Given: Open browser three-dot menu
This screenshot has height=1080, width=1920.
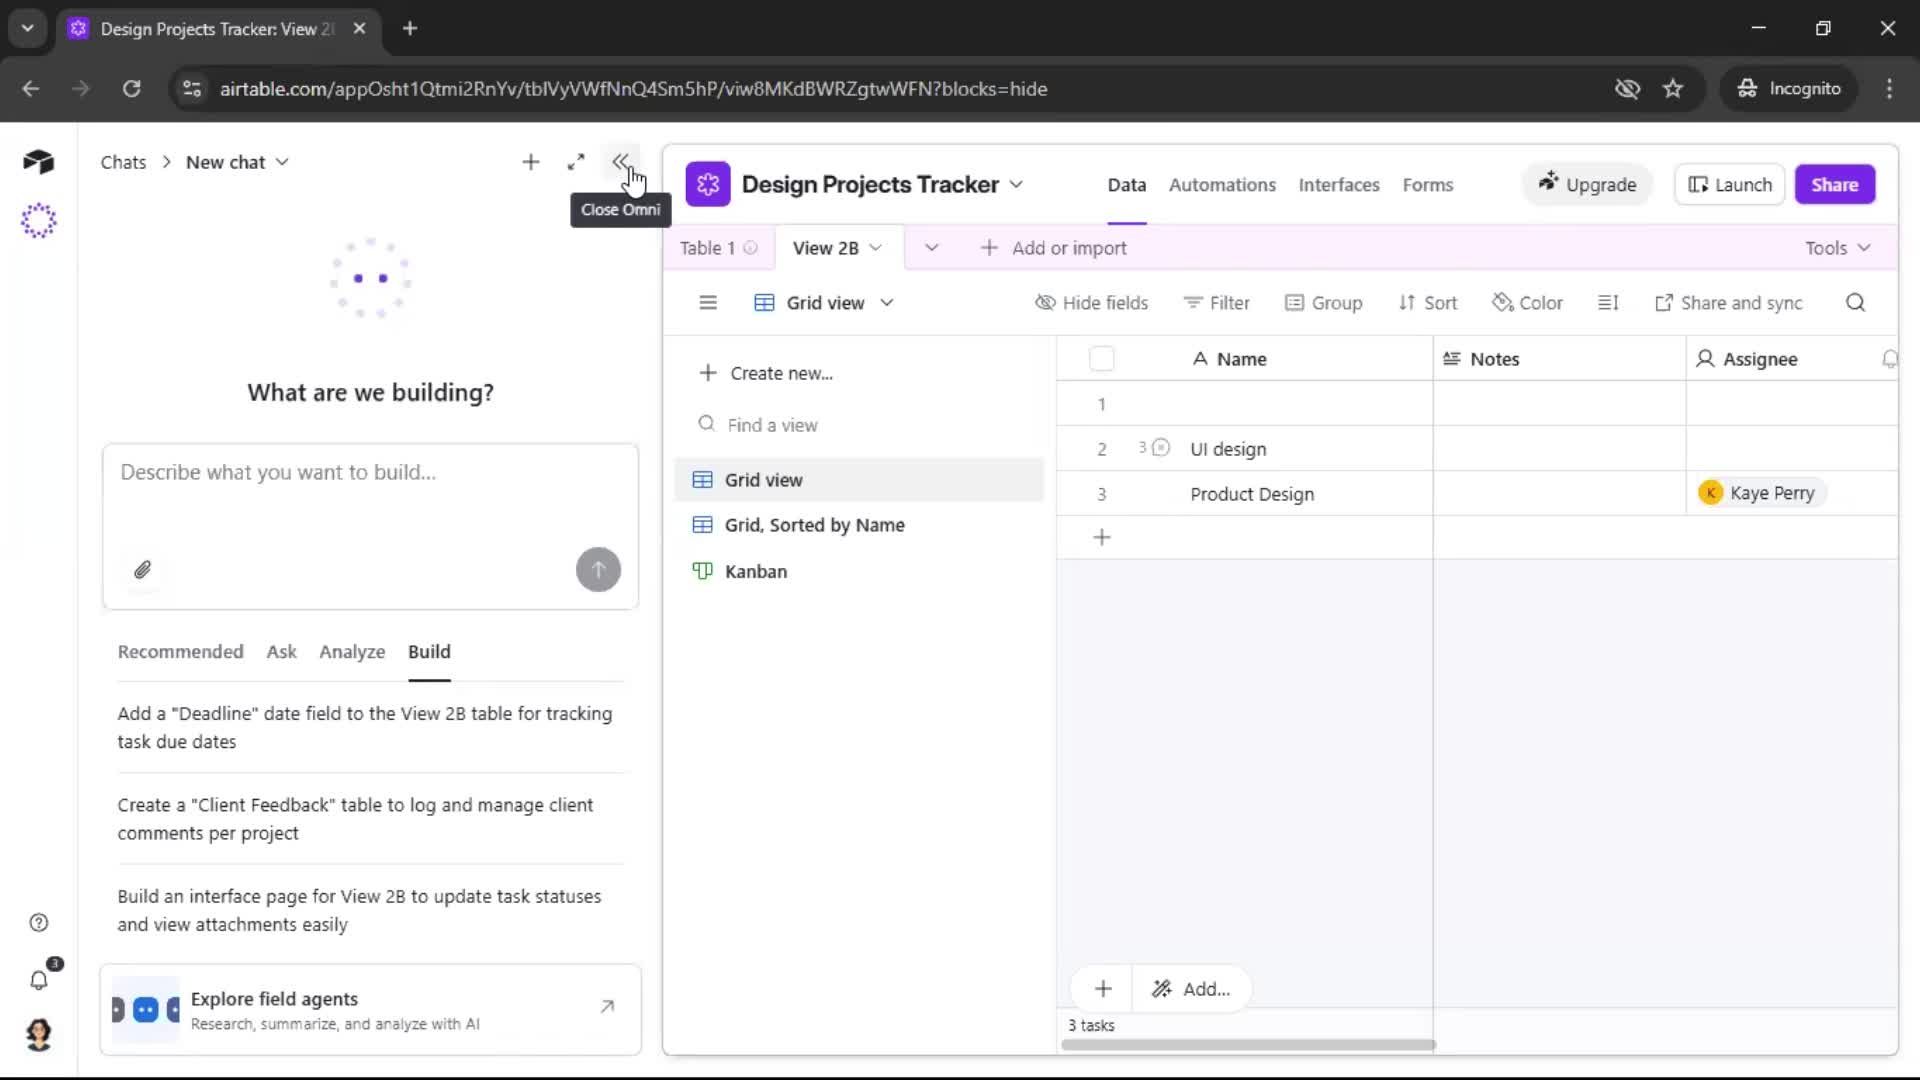Looking at the screenshot, I should [1889, 89].
